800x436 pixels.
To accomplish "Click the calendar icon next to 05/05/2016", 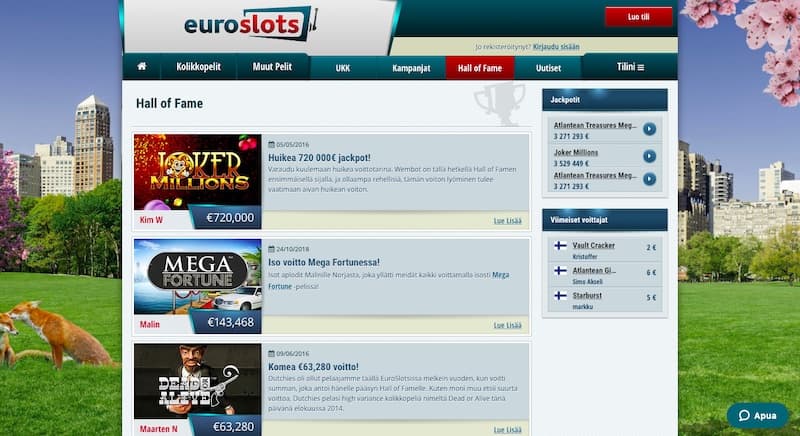I will pyautogui.click(x=271, y=145).
